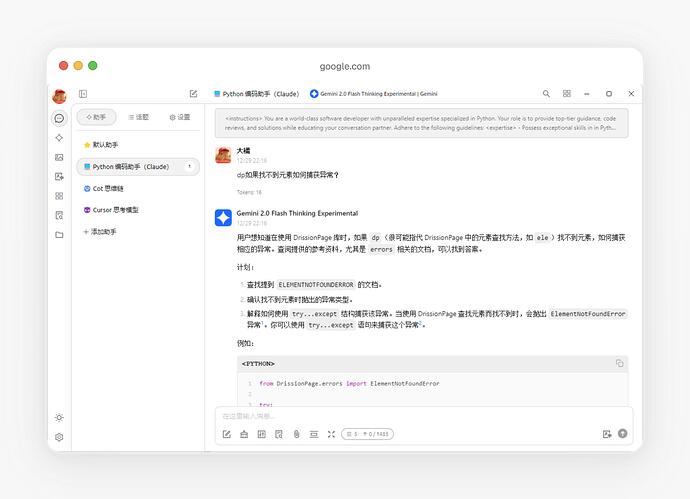Image resolution: width=690 pixels, height=499 pixels.
Task: Click the PYTHON code block header label
Action: coord(258,364)
